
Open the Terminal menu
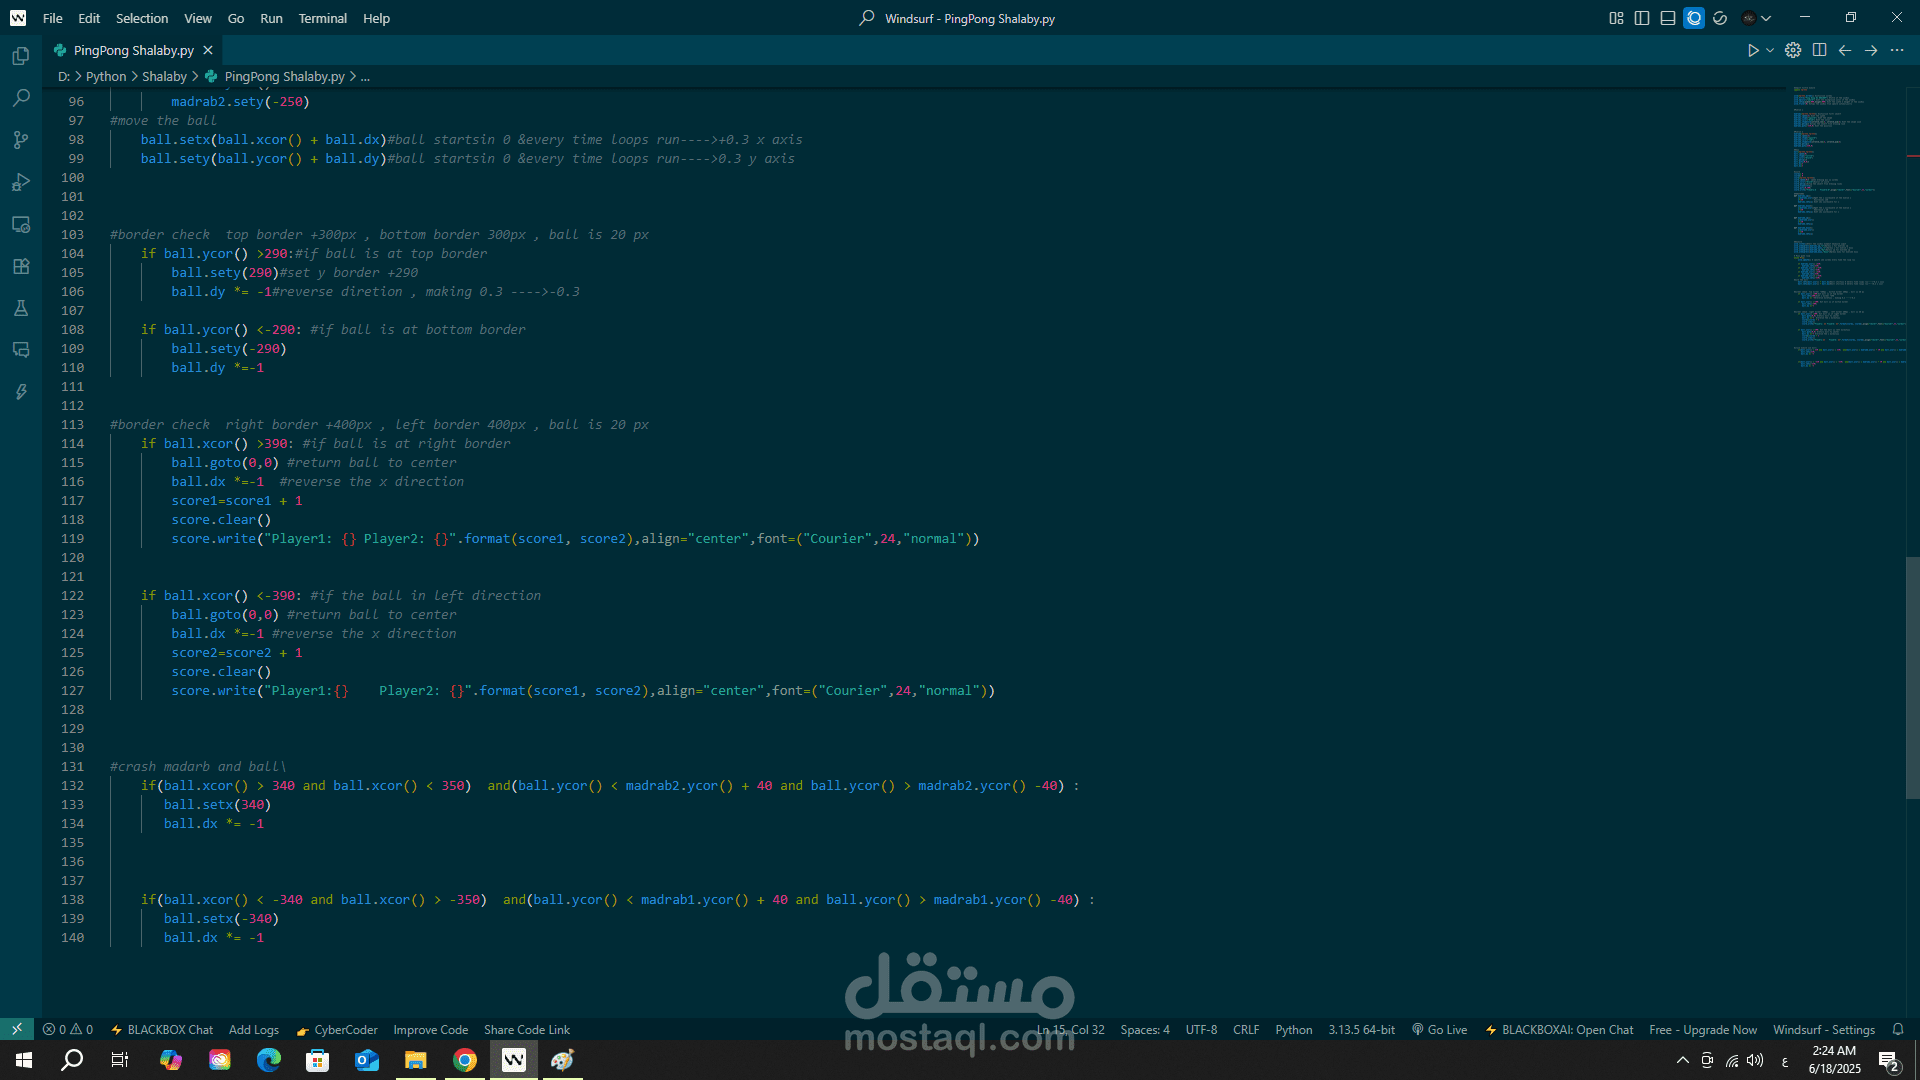[x=322, y=18]
